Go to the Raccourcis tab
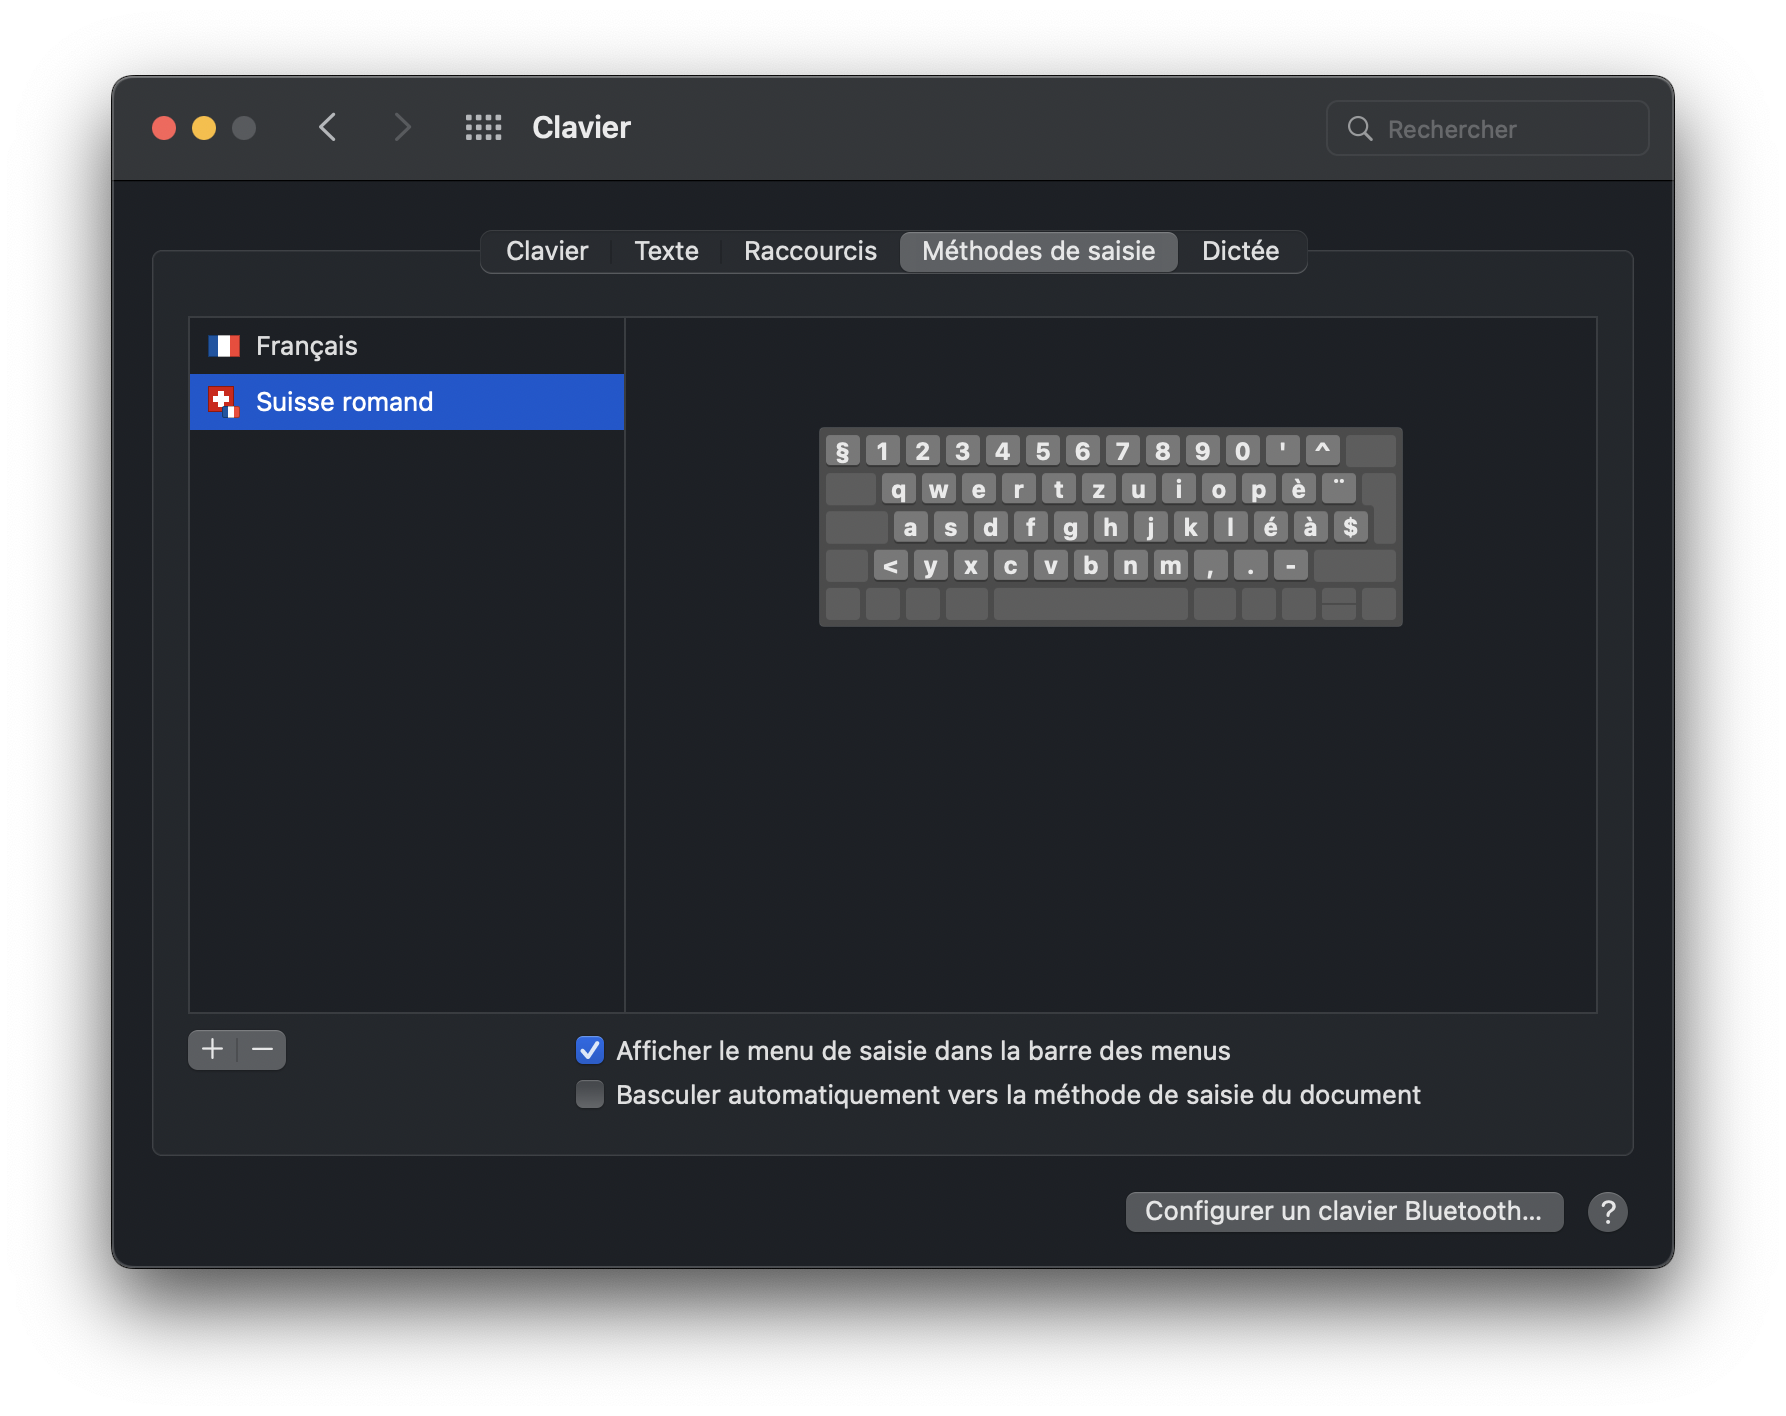The height and width of the screenshot is (1416, 1786). tap(810, 251)
